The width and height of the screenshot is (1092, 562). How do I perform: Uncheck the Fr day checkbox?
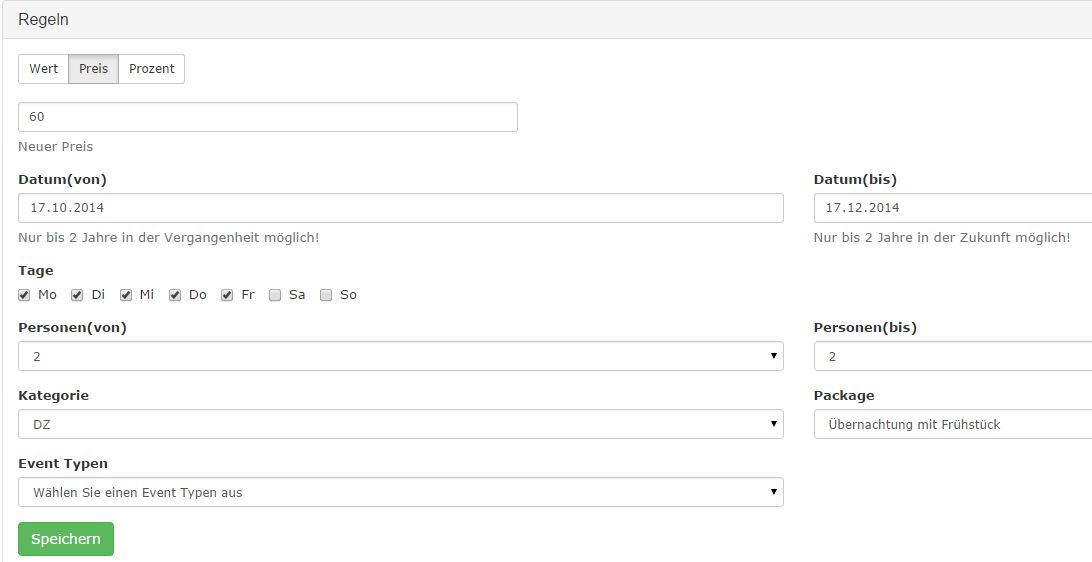[x=227, y=295]
